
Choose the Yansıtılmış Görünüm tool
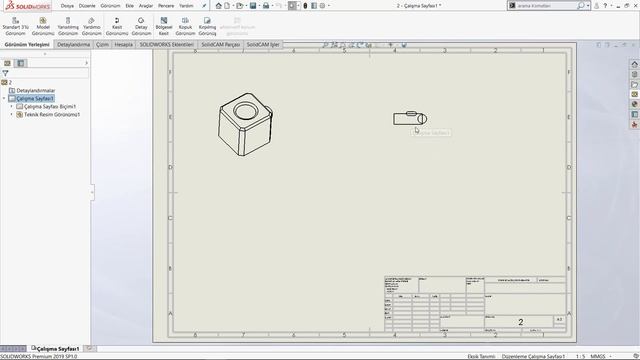click(x=68, y=27)
